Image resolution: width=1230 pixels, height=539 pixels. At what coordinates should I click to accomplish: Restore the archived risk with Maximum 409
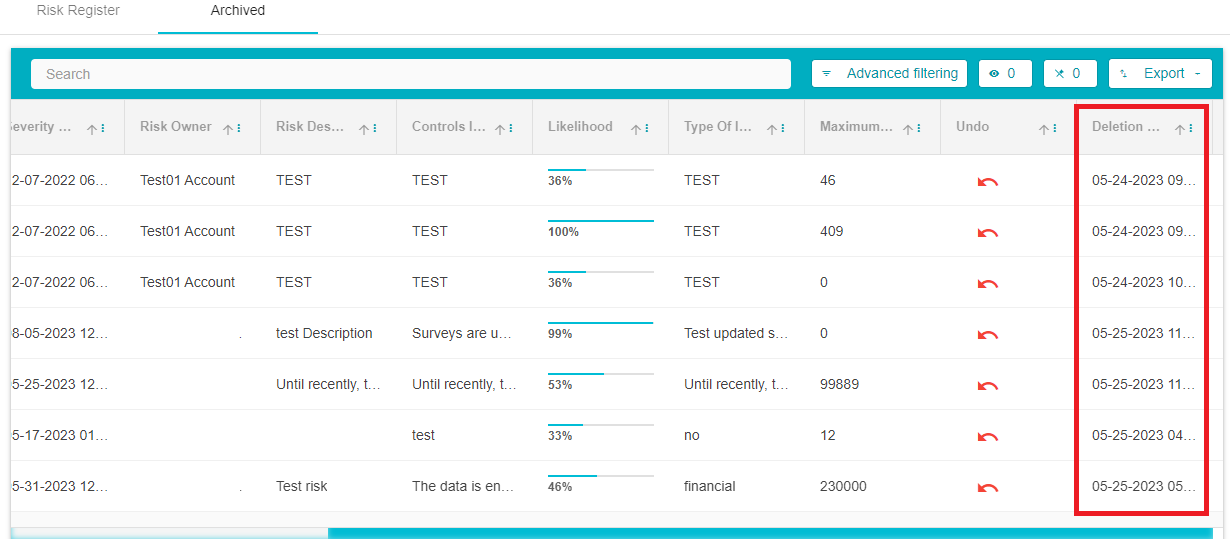pos(987,232)
